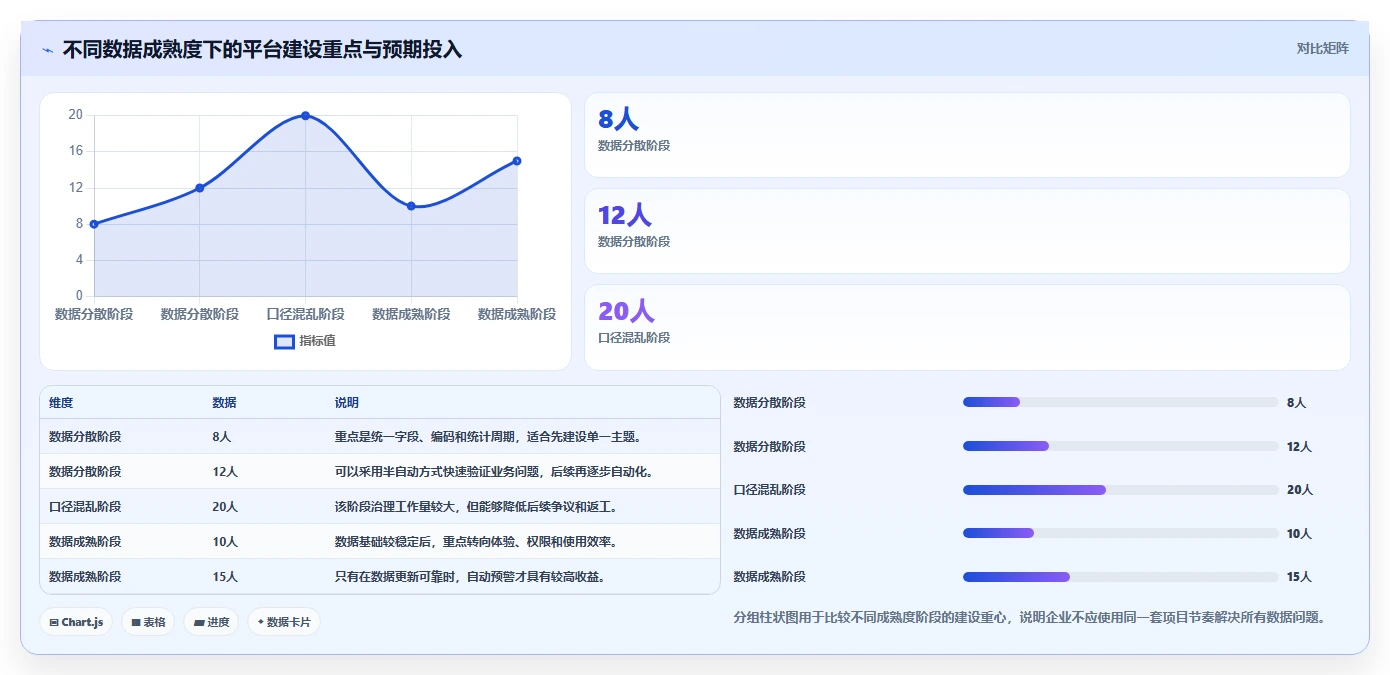Viewport: 1390px width, 675px height.
Task: Open the 12人 data card
Action: pyautogui.click(x=967, y=231)
